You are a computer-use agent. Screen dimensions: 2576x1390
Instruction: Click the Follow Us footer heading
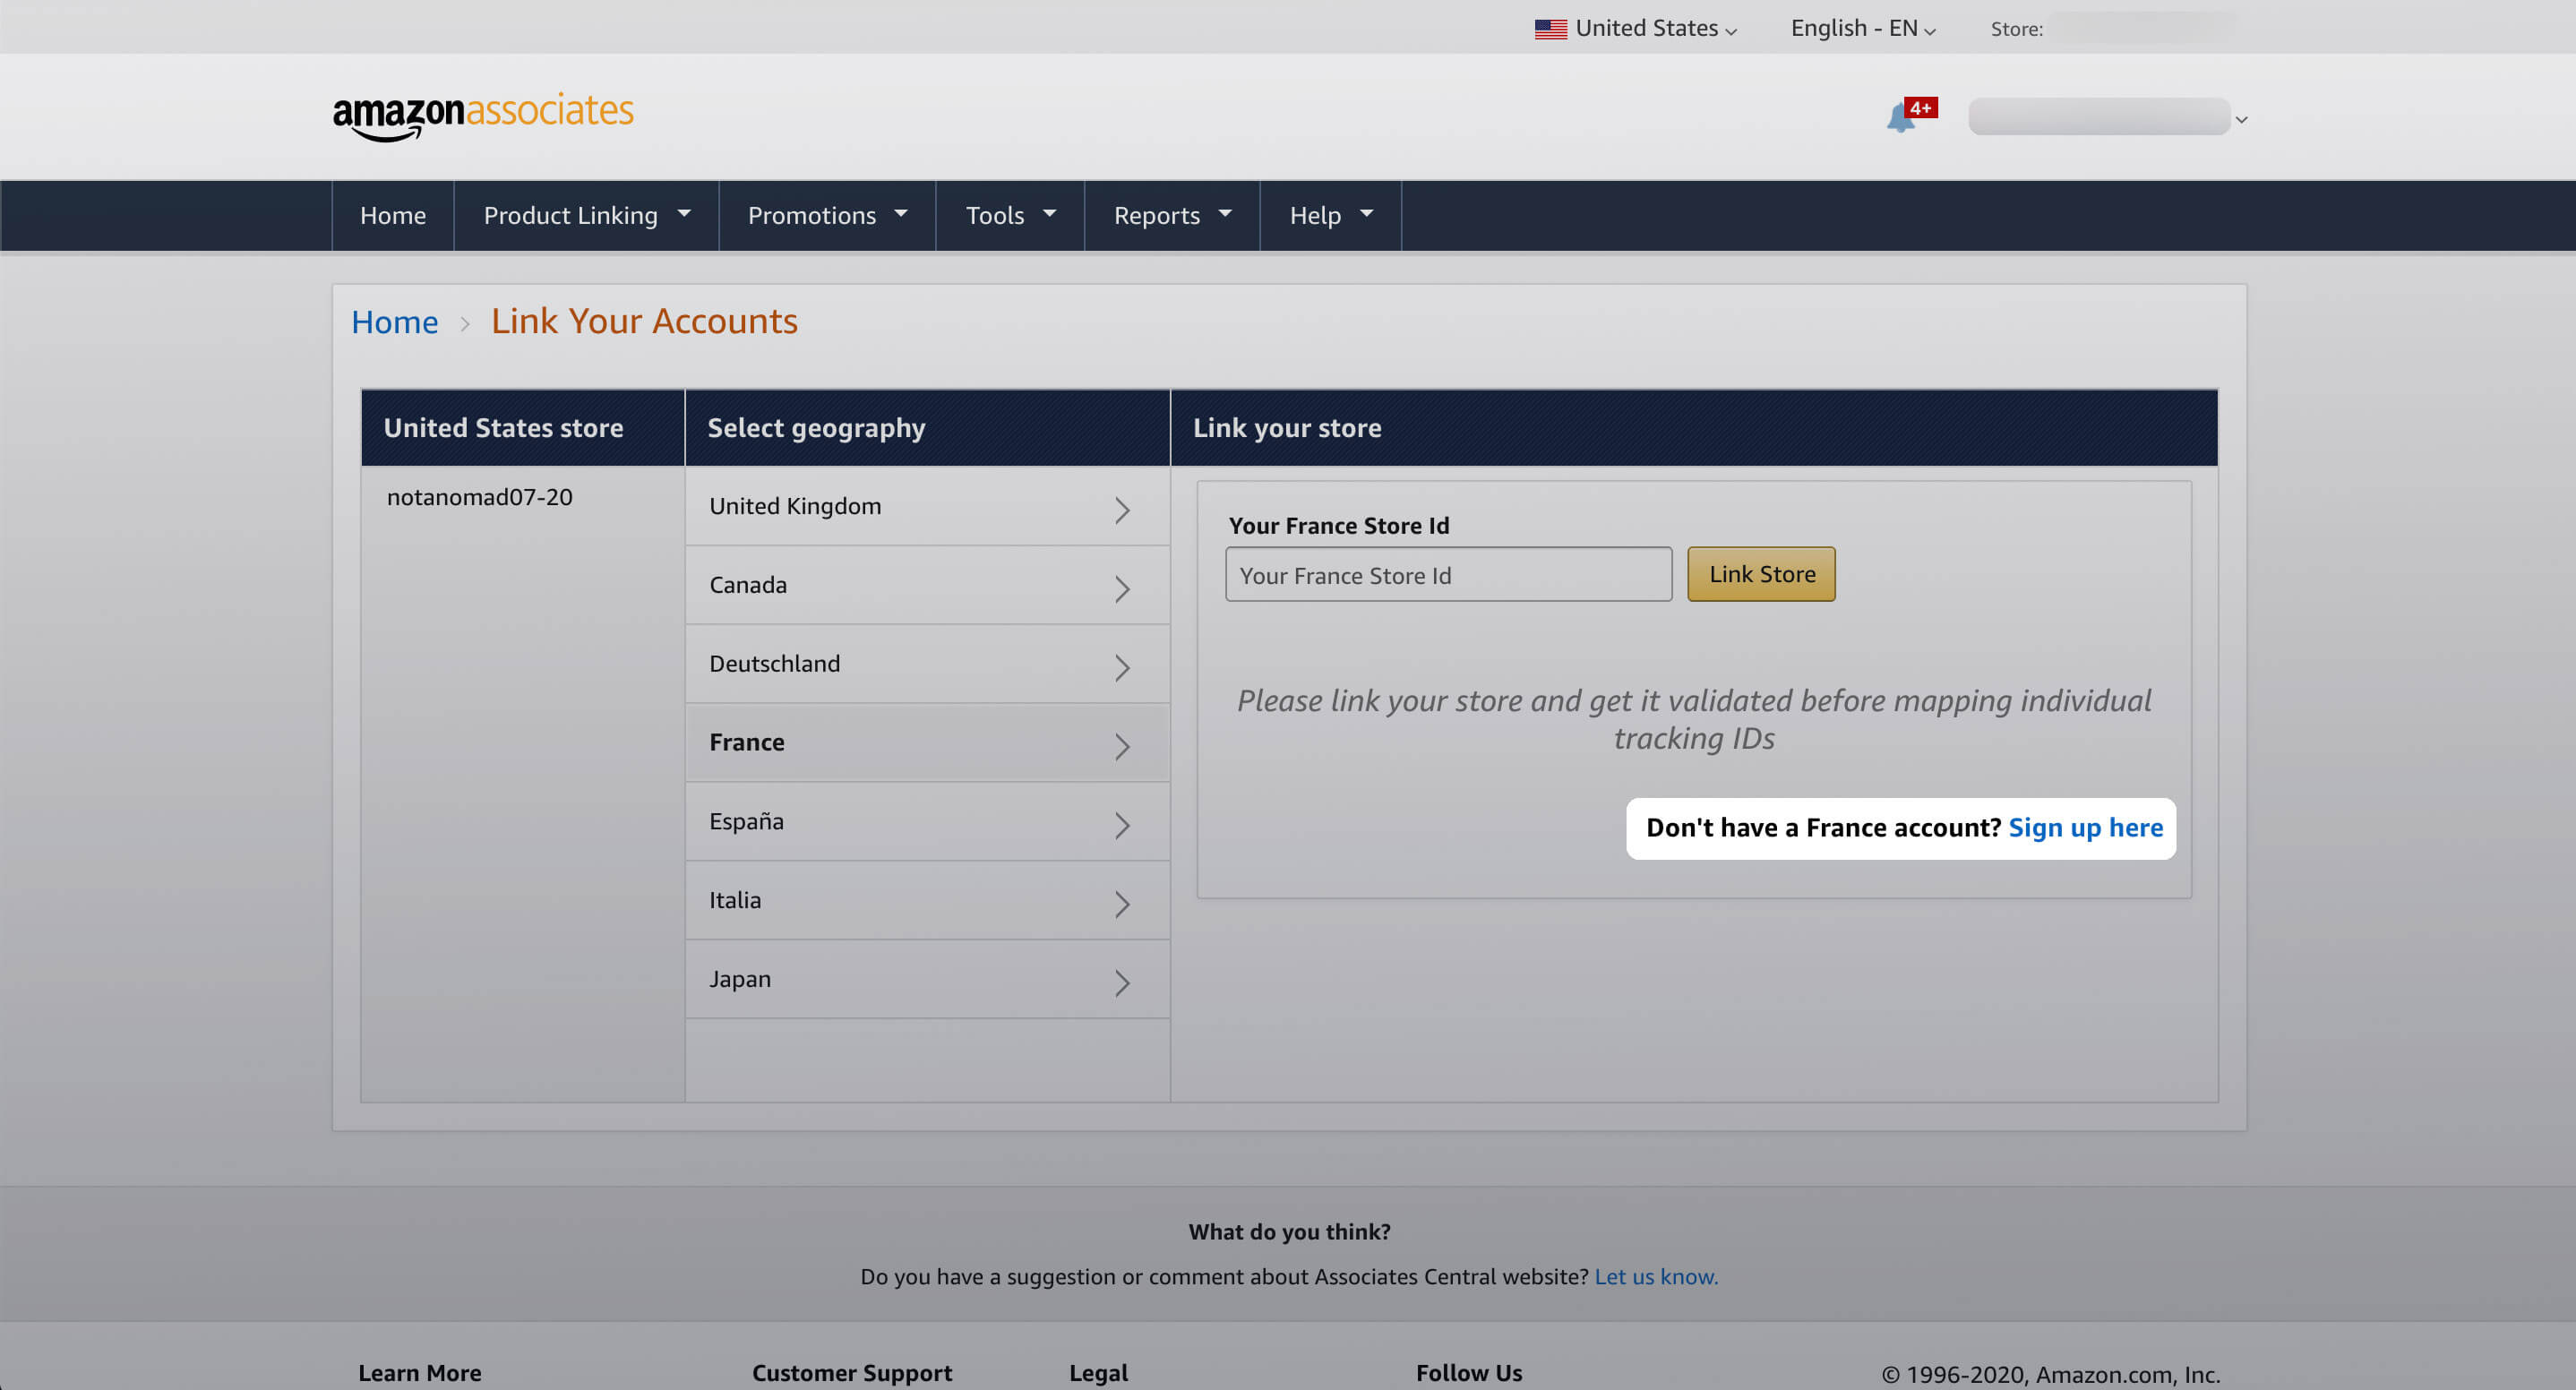(1469, 1373)
